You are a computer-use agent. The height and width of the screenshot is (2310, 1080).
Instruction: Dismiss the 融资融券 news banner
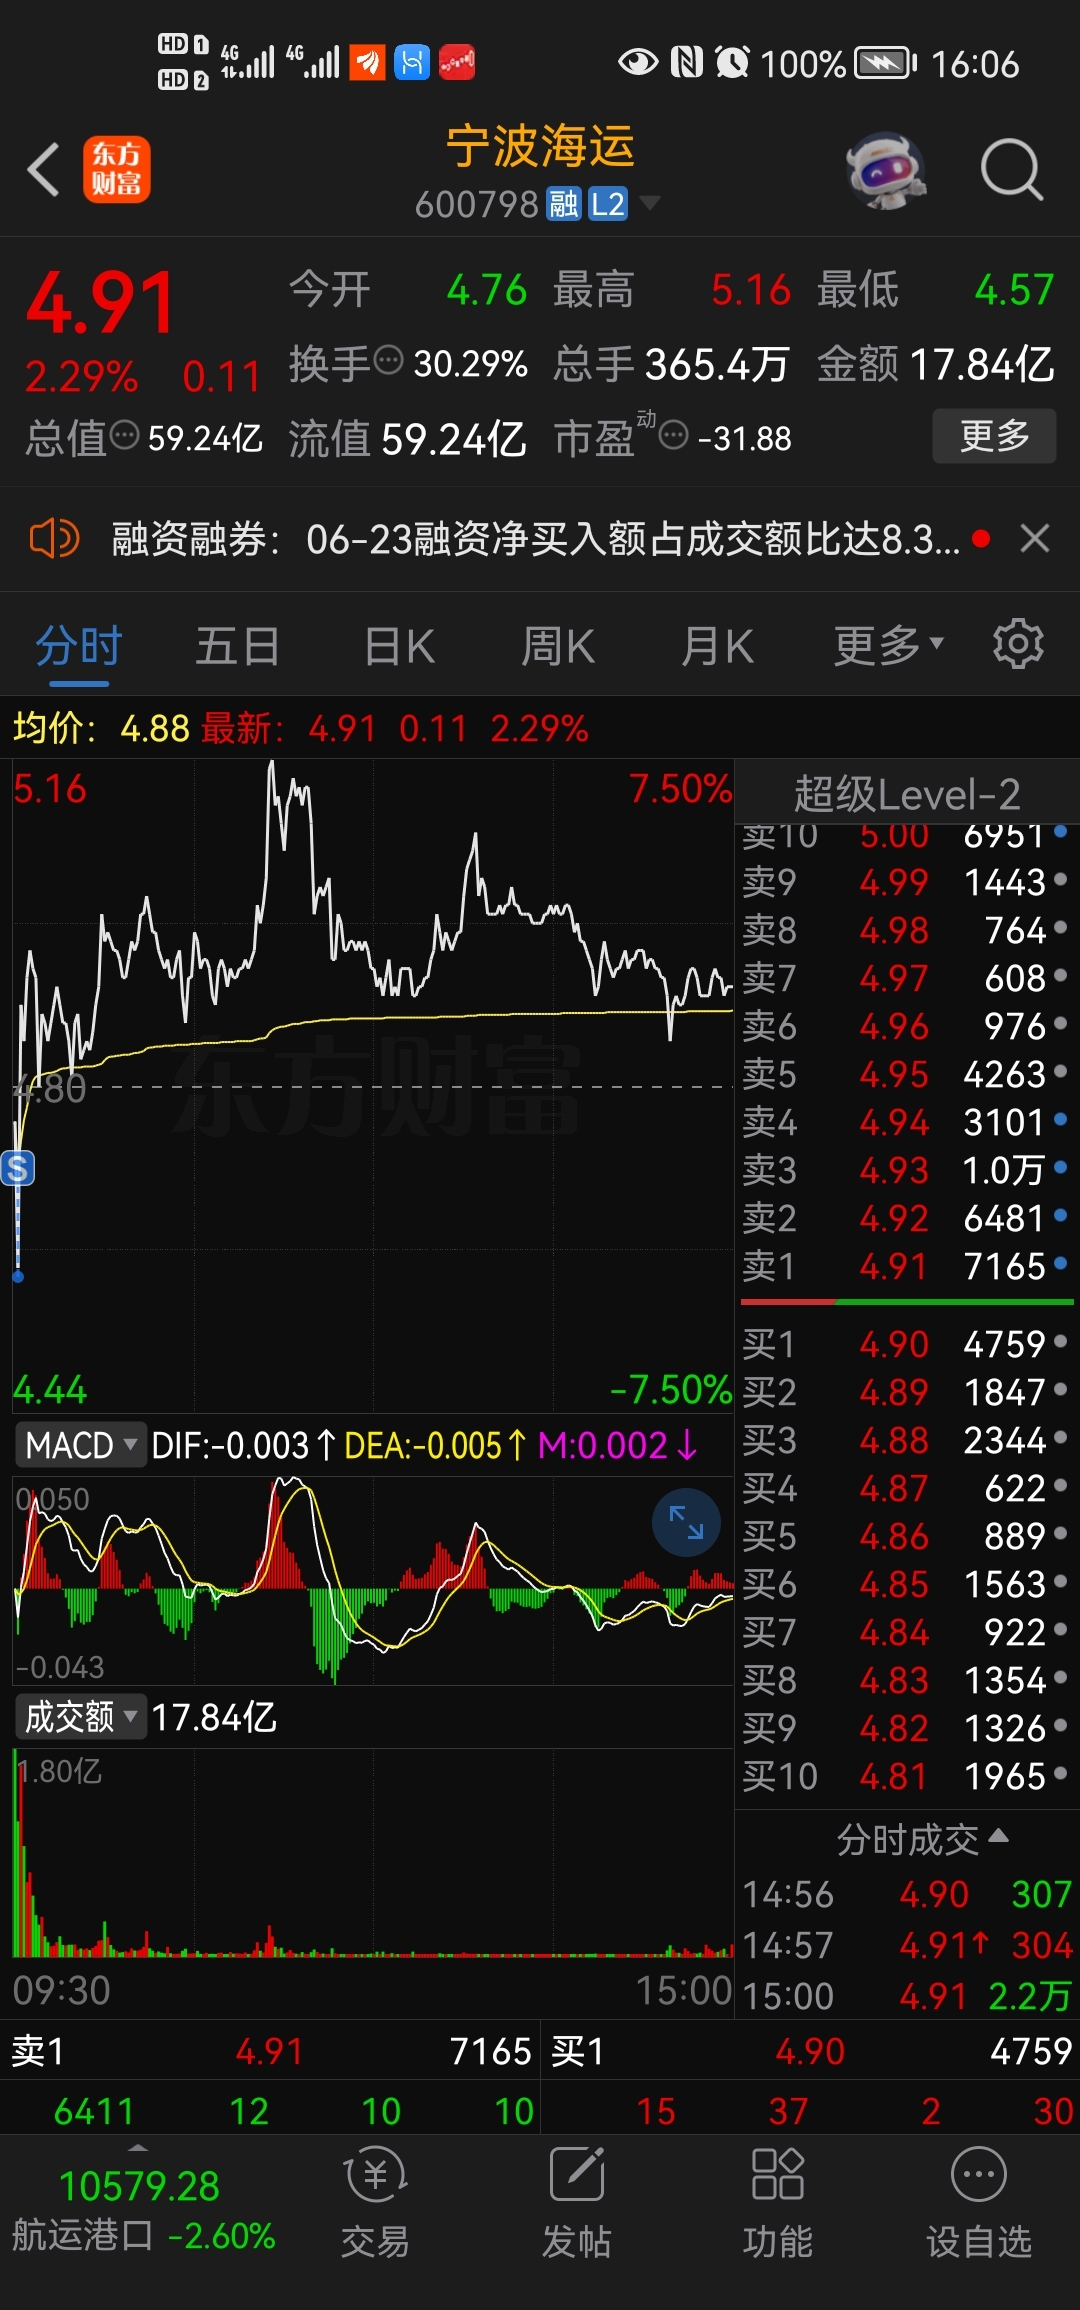click(1035, 539)
